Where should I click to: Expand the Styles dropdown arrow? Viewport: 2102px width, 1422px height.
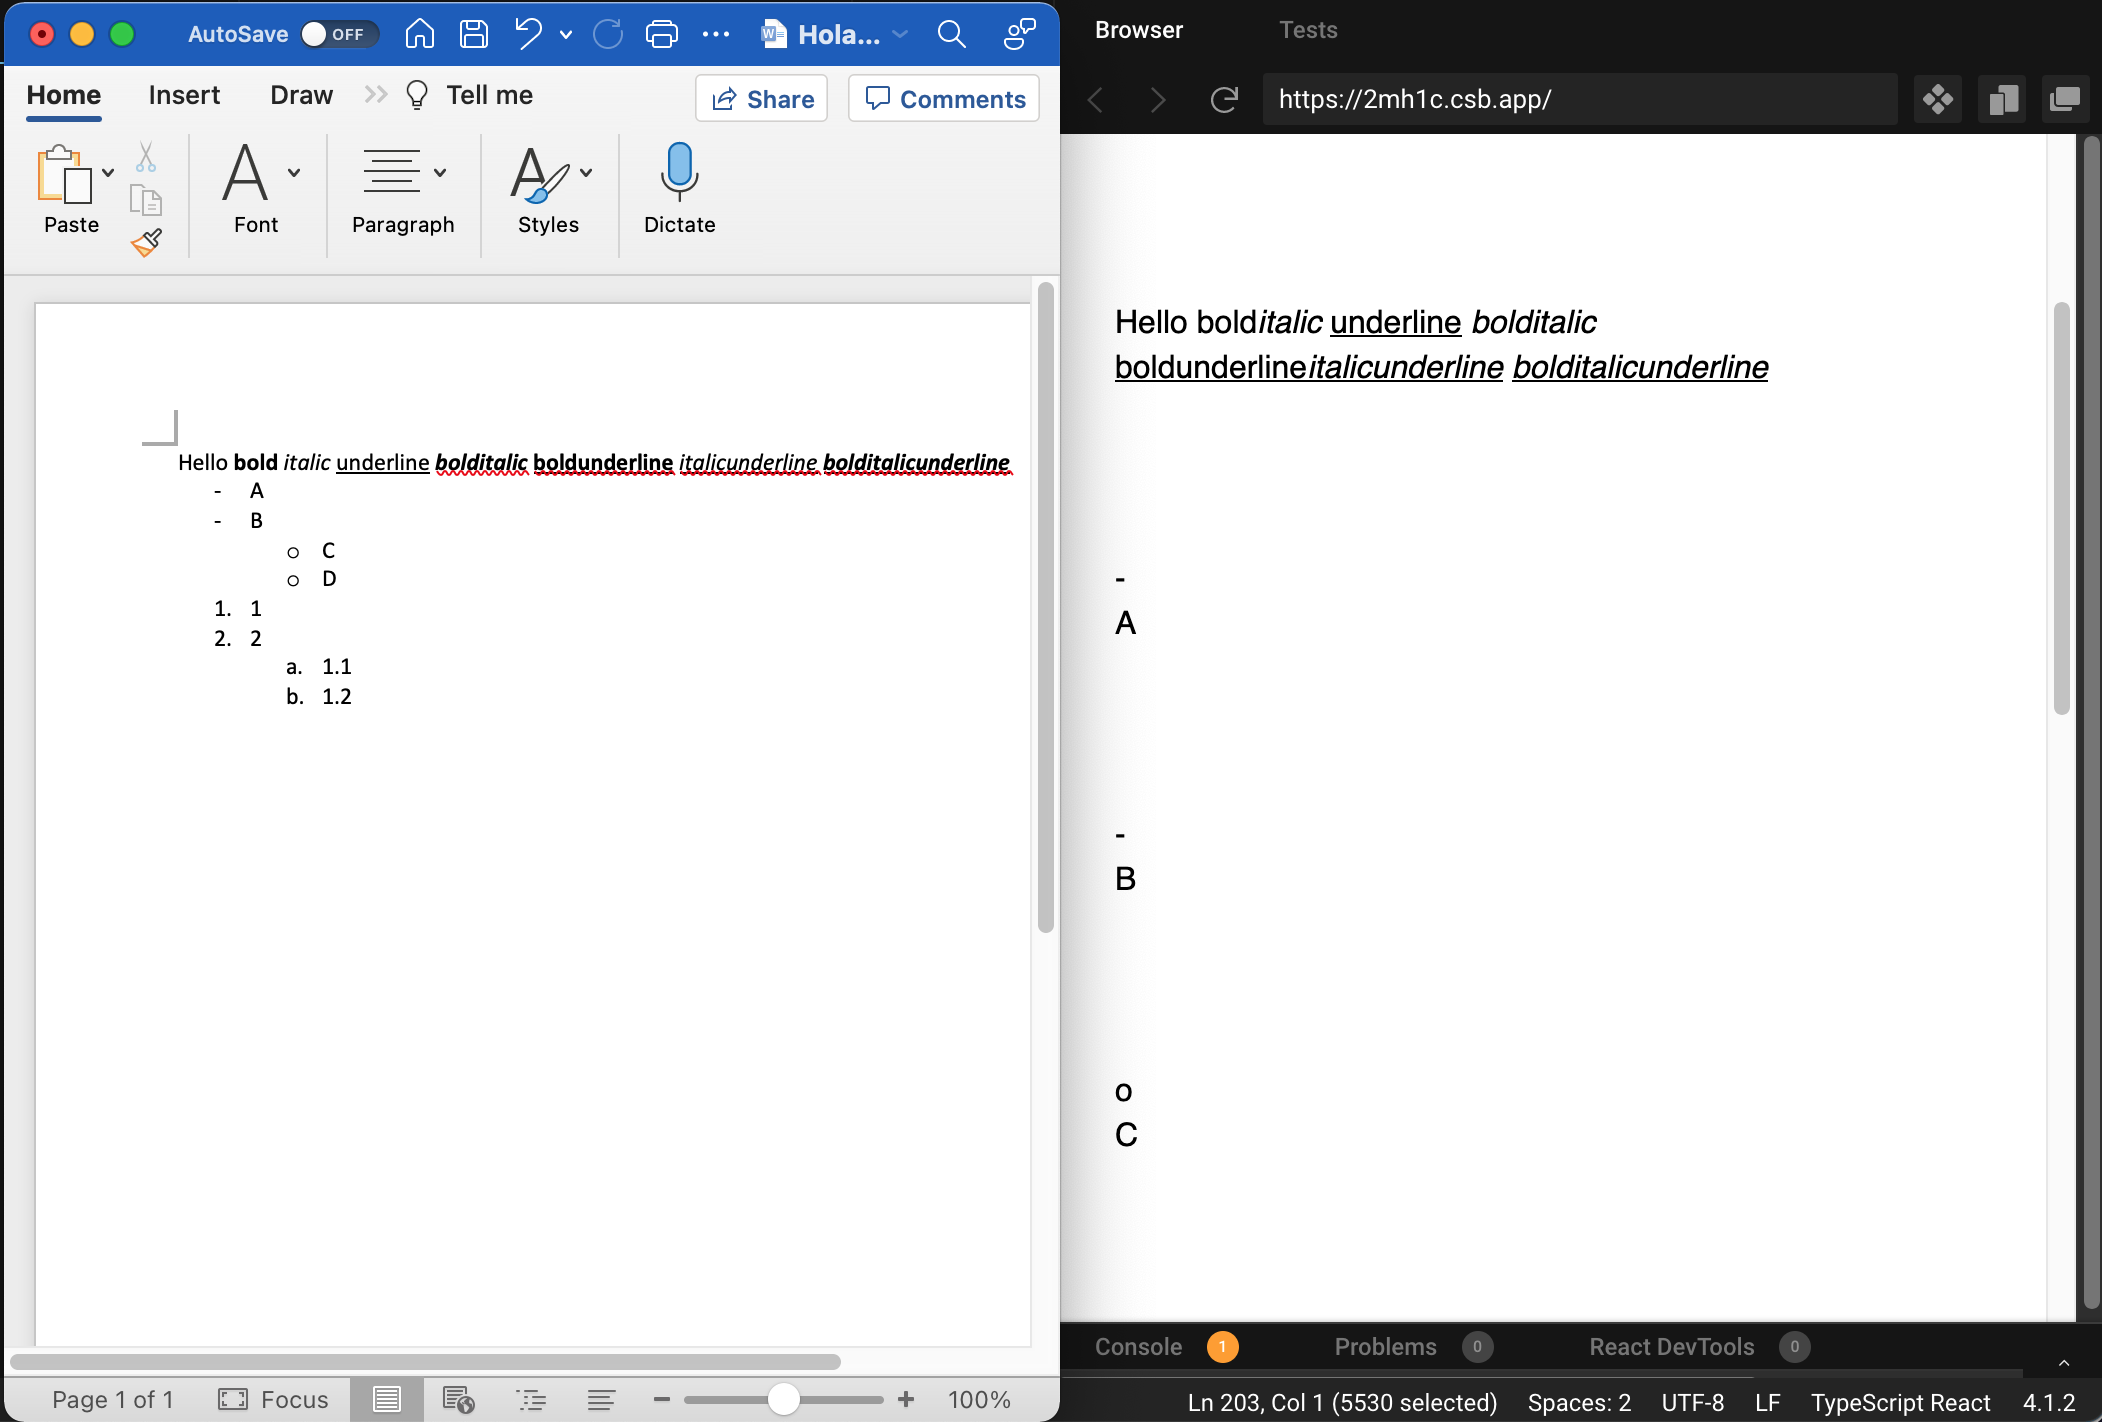586,171
